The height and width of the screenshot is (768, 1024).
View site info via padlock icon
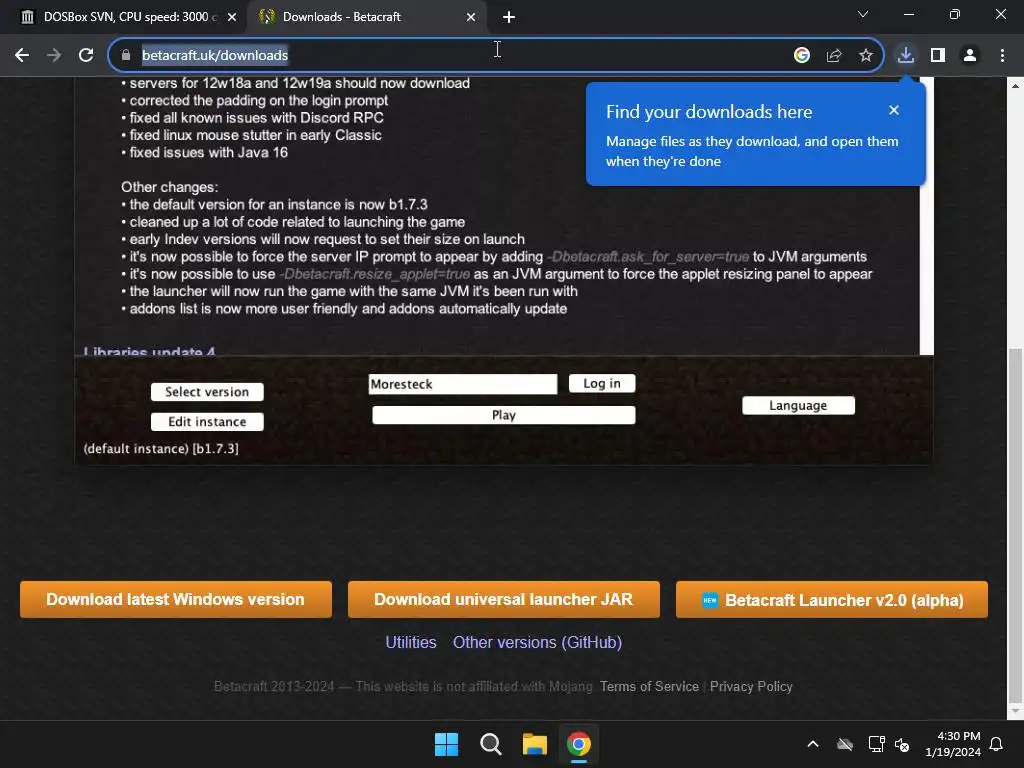pos(126,56)
